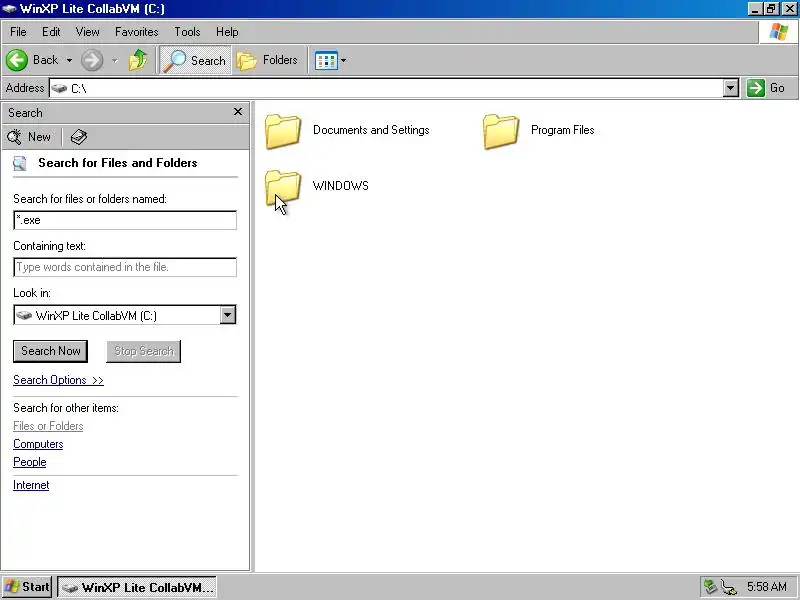Click the Internet search link
Image resolution: width=800 pixels, height=600 pixels.
point(31,485)
